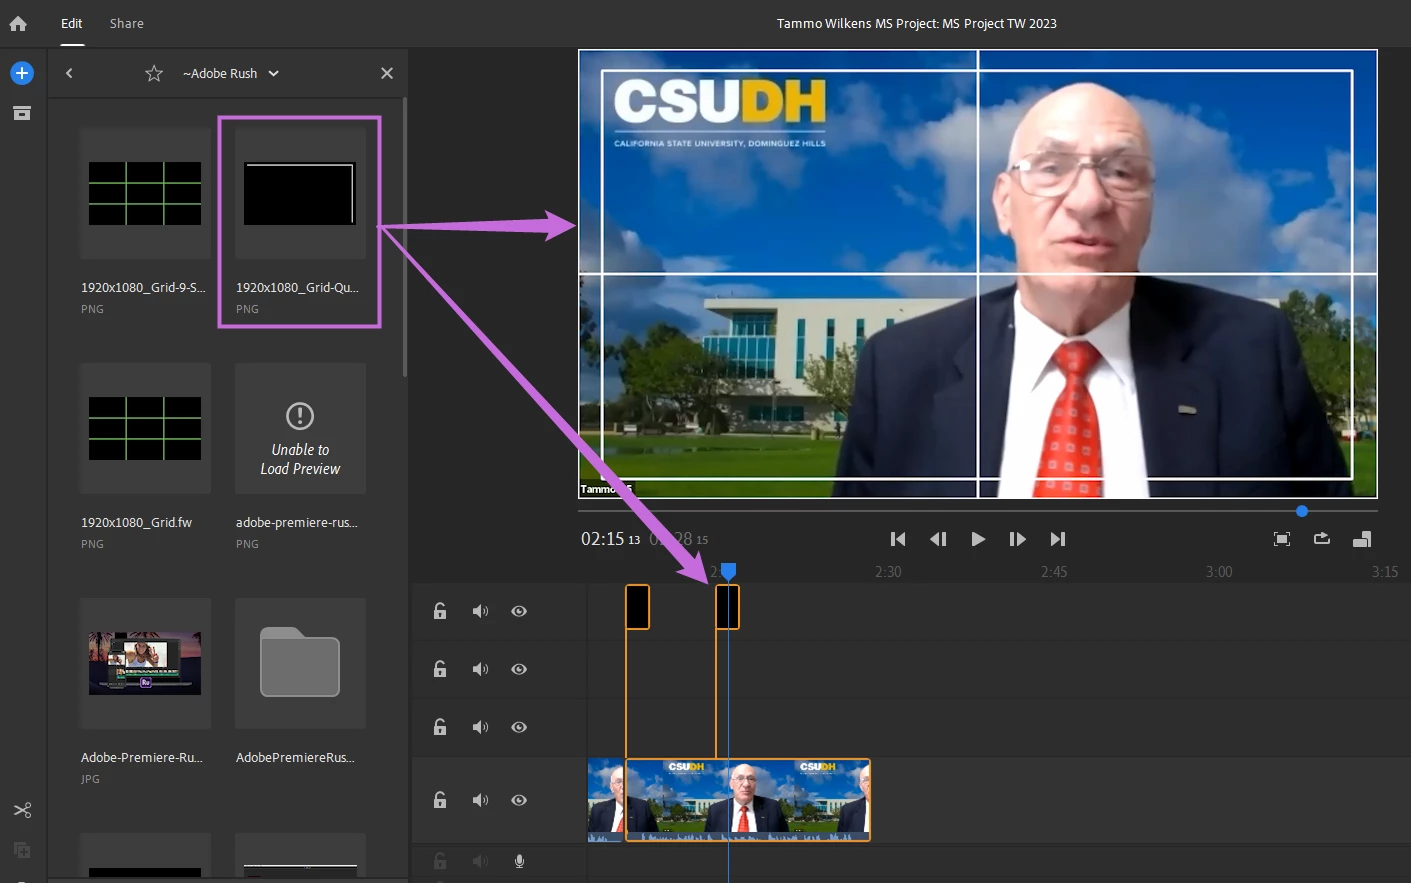Screen dimensions: 1411x883
Task: Jump to previous edit point
Action: 898,539
